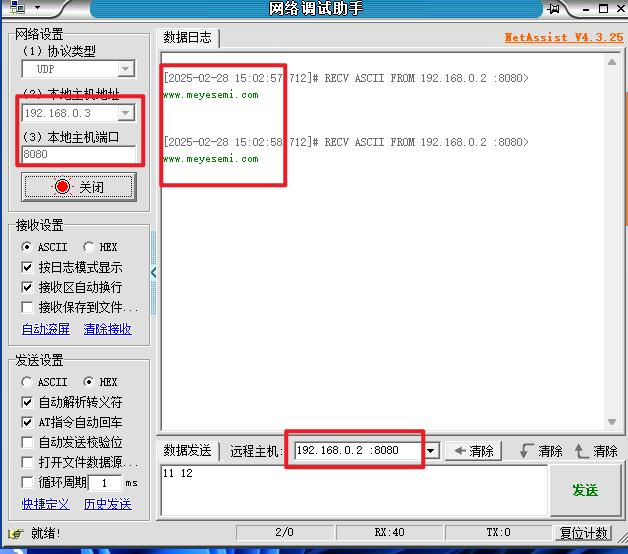Click the 清除接收 link

(108, 329)
